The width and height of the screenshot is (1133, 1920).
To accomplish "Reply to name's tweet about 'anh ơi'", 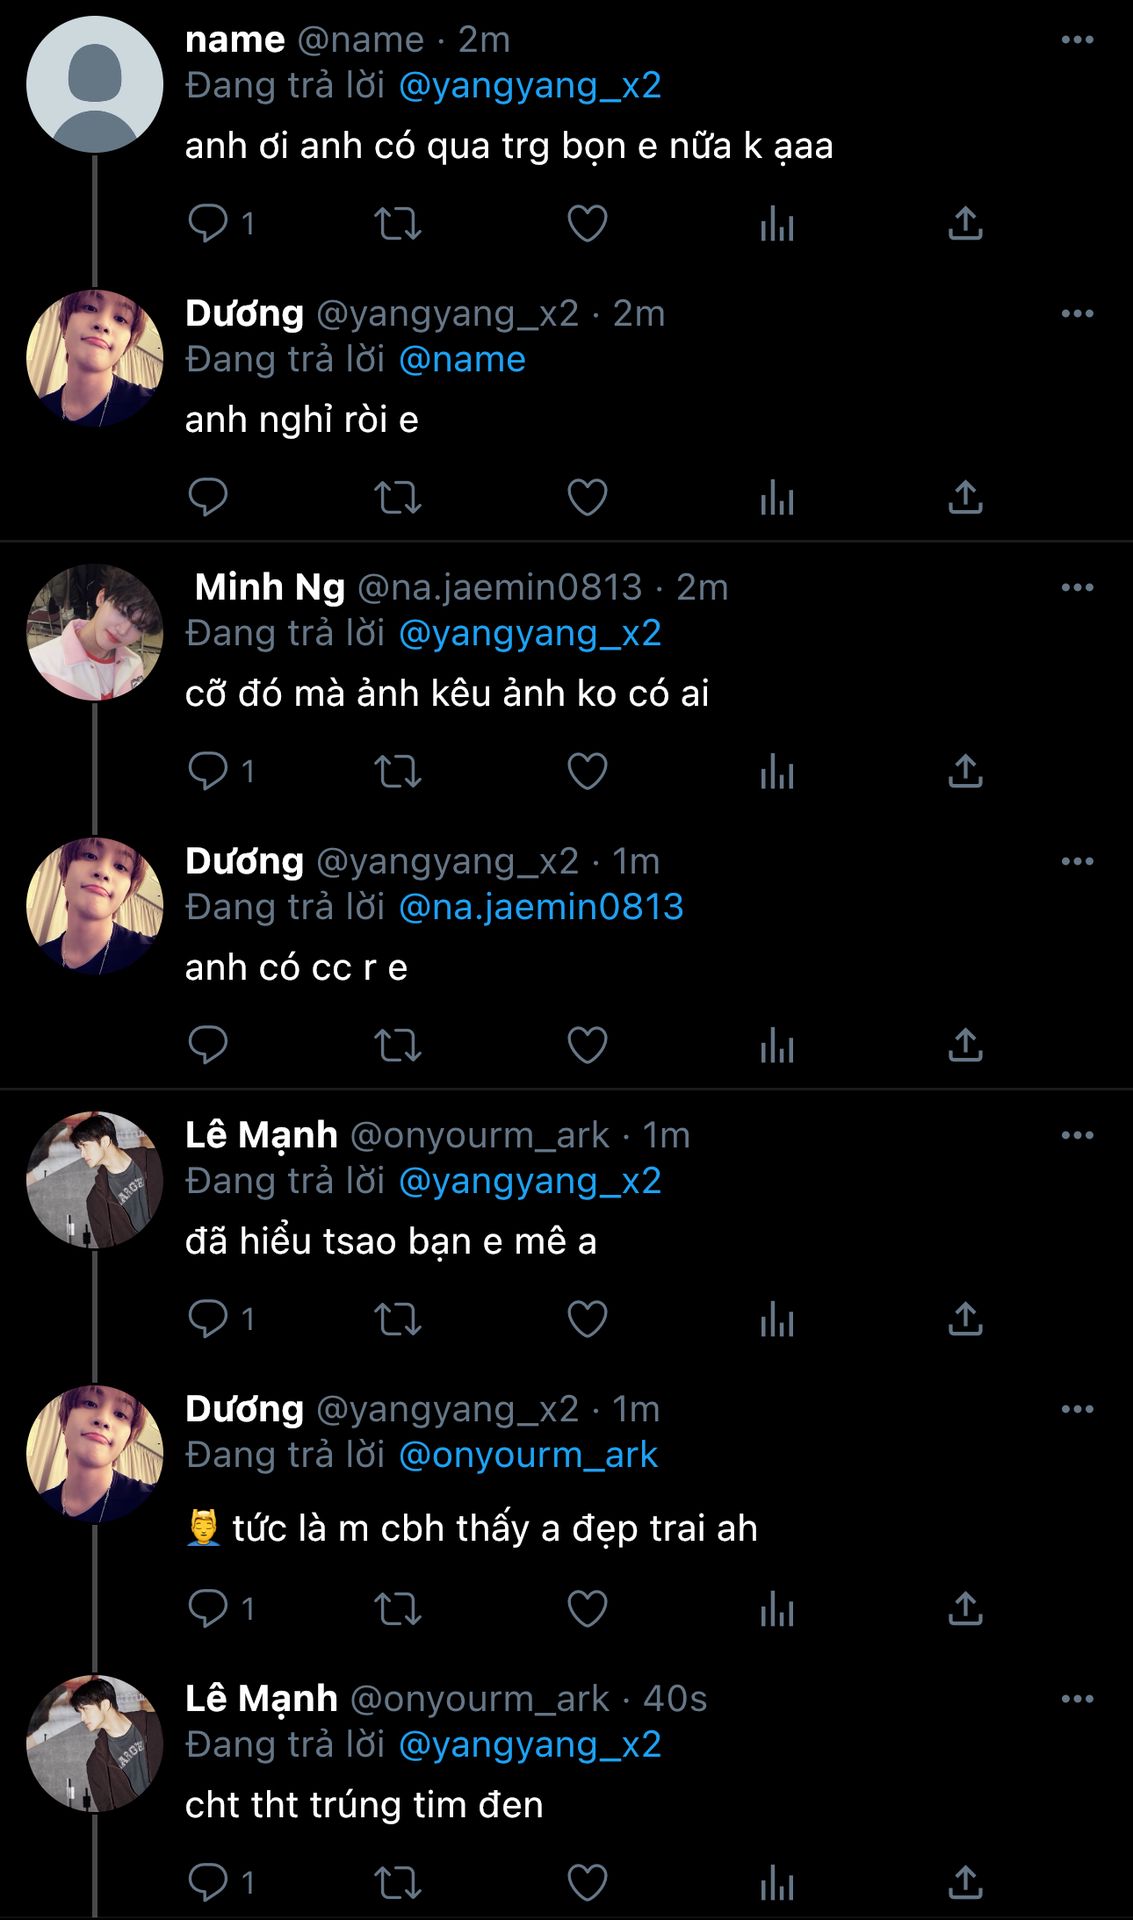I will coord(208,223).
